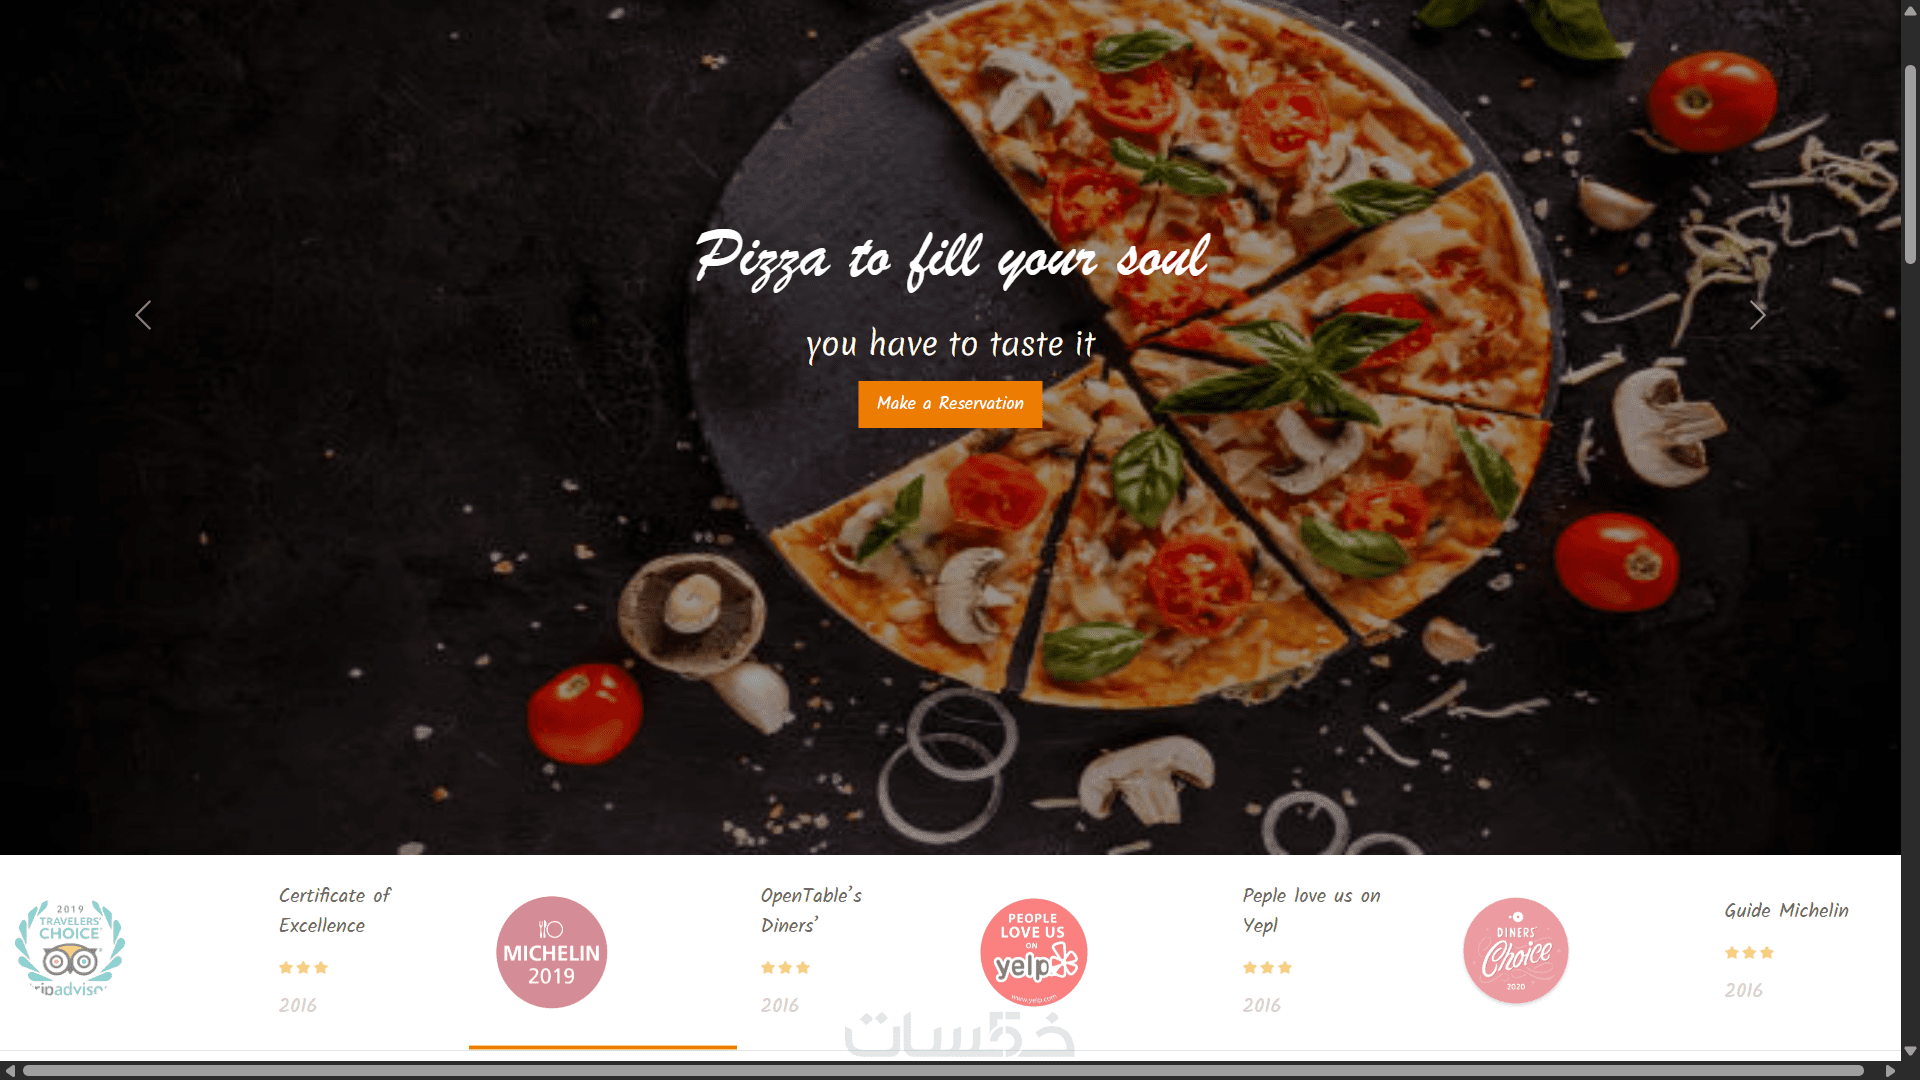Advance to next slide with right arrow
Image resolution: width=1920 pixels, height=1080 pixels.
click(x=1757, y=315)
